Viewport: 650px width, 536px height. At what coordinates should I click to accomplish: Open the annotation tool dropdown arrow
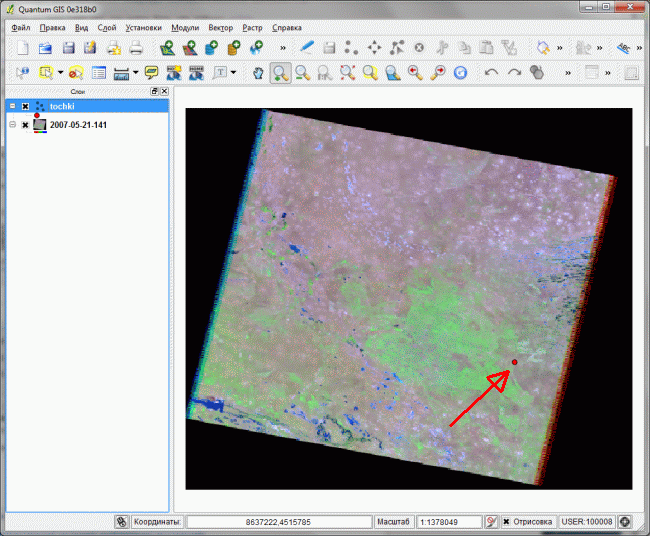click(233, 73)
